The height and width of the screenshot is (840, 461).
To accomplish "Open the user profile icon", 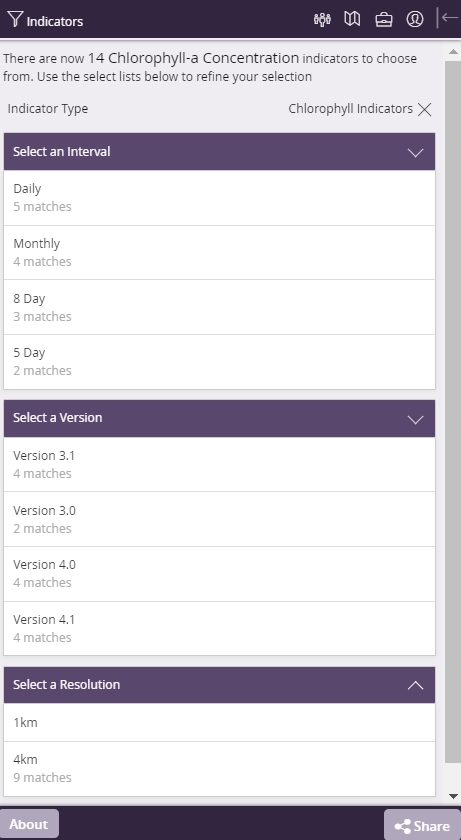I will pyautogui.click(x=415, y=19).
